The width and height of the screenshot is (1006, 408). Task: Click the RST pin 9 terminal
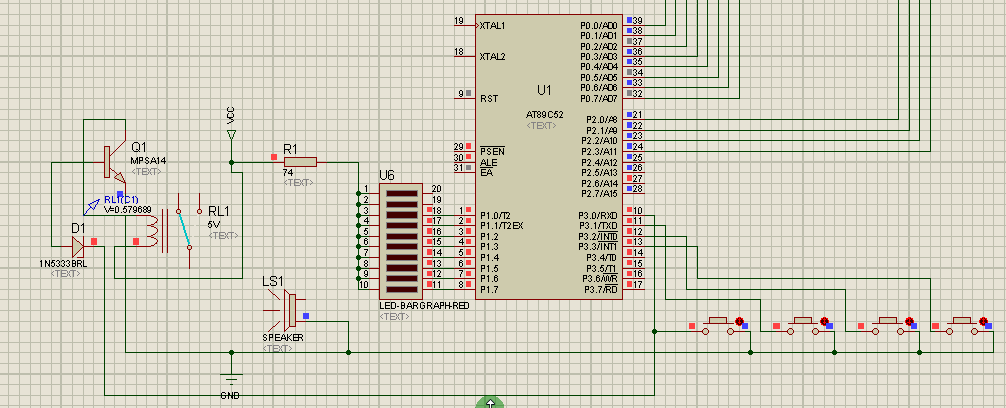point(464,98)
